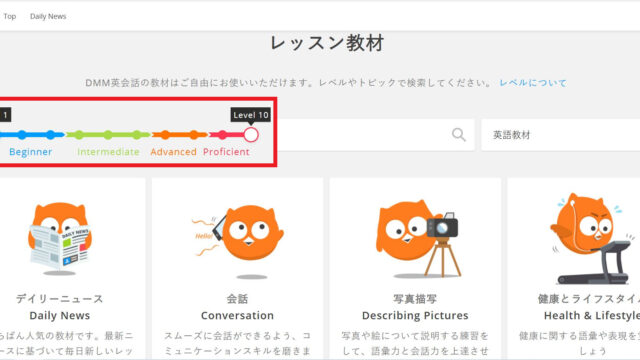Click the 写真描写 heading

415,299
